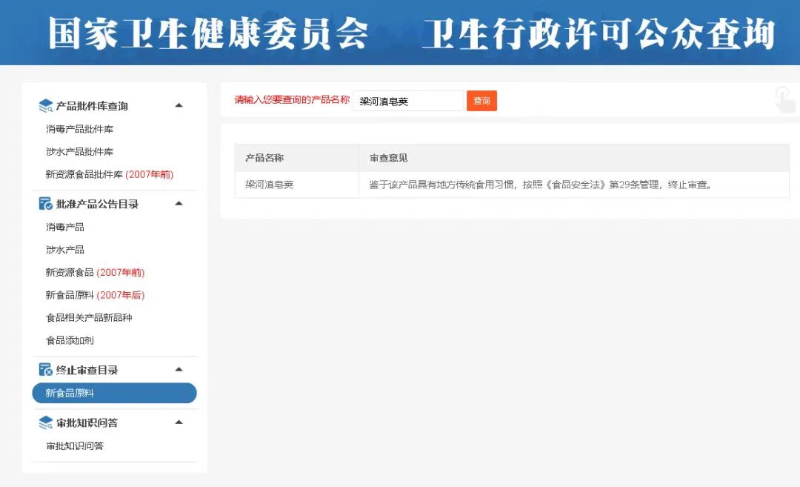Select highlighted 新食品原料 under 终止审查目录
This screenshot has width=800, height=487.
114,393
